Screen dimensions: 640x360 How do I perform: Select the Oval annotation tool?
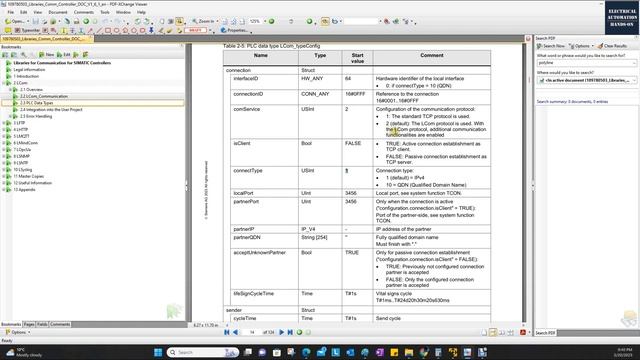(x=116, y=31)
